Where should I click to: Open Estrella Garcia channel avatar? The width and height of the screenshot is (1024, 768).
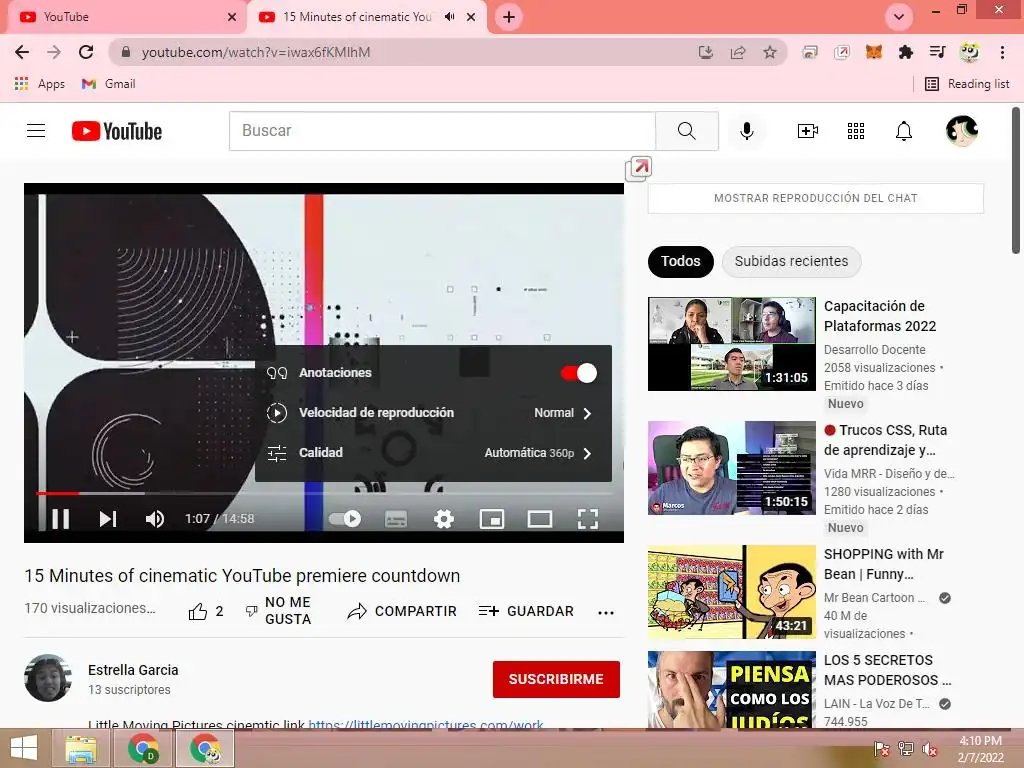(x=48, y=678)
